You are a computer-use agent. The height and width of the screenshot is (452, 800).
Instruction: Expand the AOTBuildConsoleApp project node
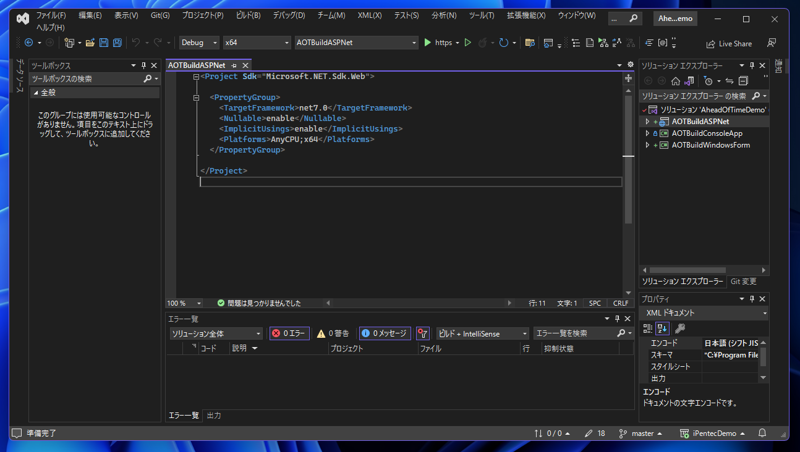(x=647, y=134)
